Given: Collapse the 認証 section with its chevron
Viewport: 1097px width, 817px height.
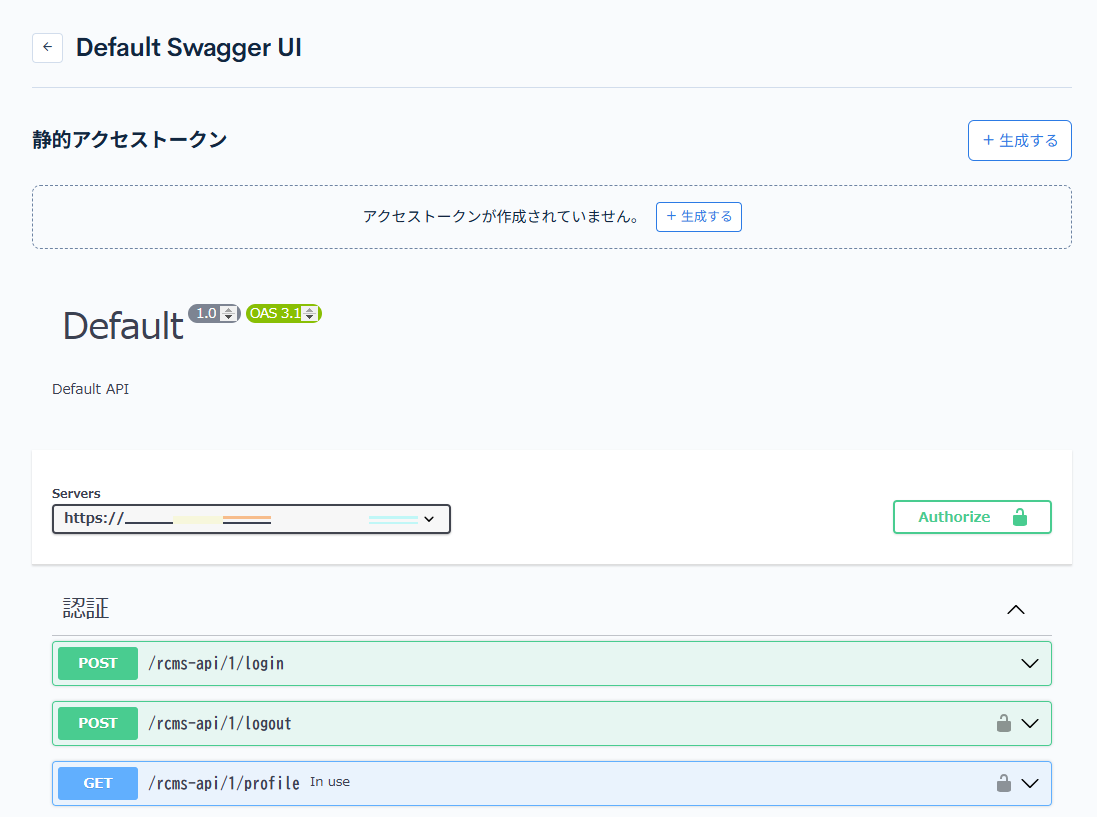Looking at the screenshot, I should coord(1016,609).
